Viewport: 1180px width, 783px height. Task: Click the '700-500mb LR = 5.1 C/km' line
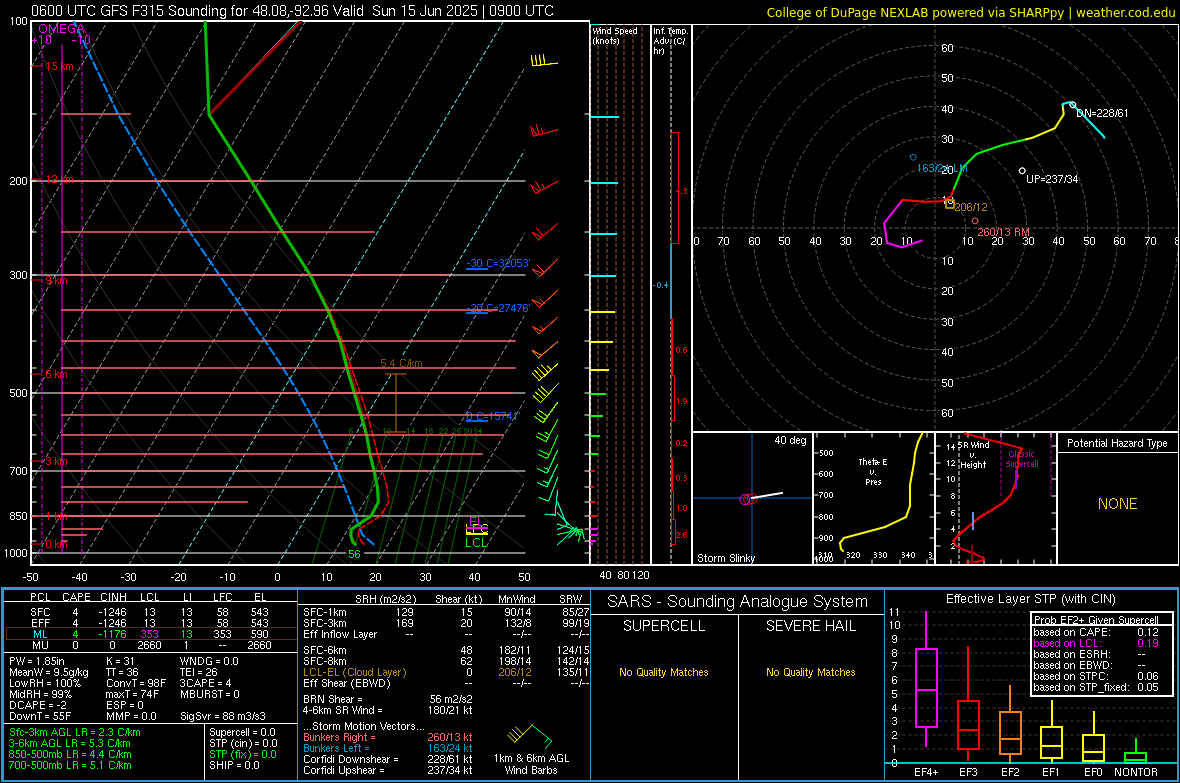70,765
